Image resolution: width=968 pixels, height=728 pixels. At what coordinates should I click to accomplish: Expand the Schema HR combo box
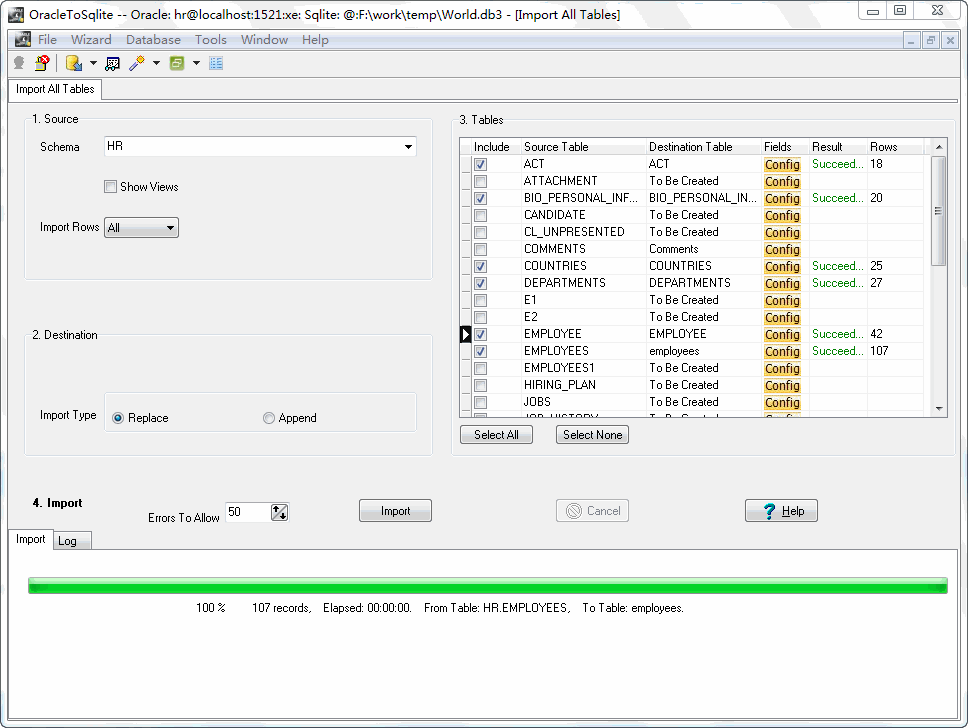click(408, 146)
